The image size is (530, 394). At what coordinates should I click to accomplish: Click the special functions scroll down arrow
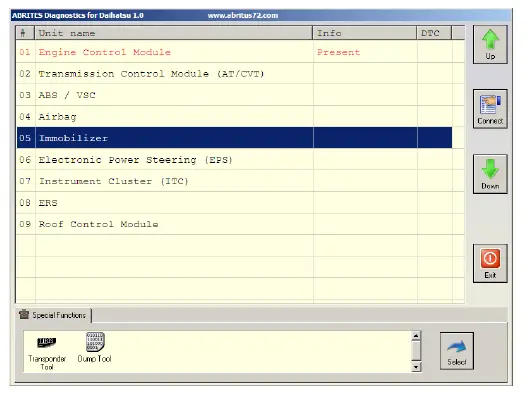tap(416, 367)
